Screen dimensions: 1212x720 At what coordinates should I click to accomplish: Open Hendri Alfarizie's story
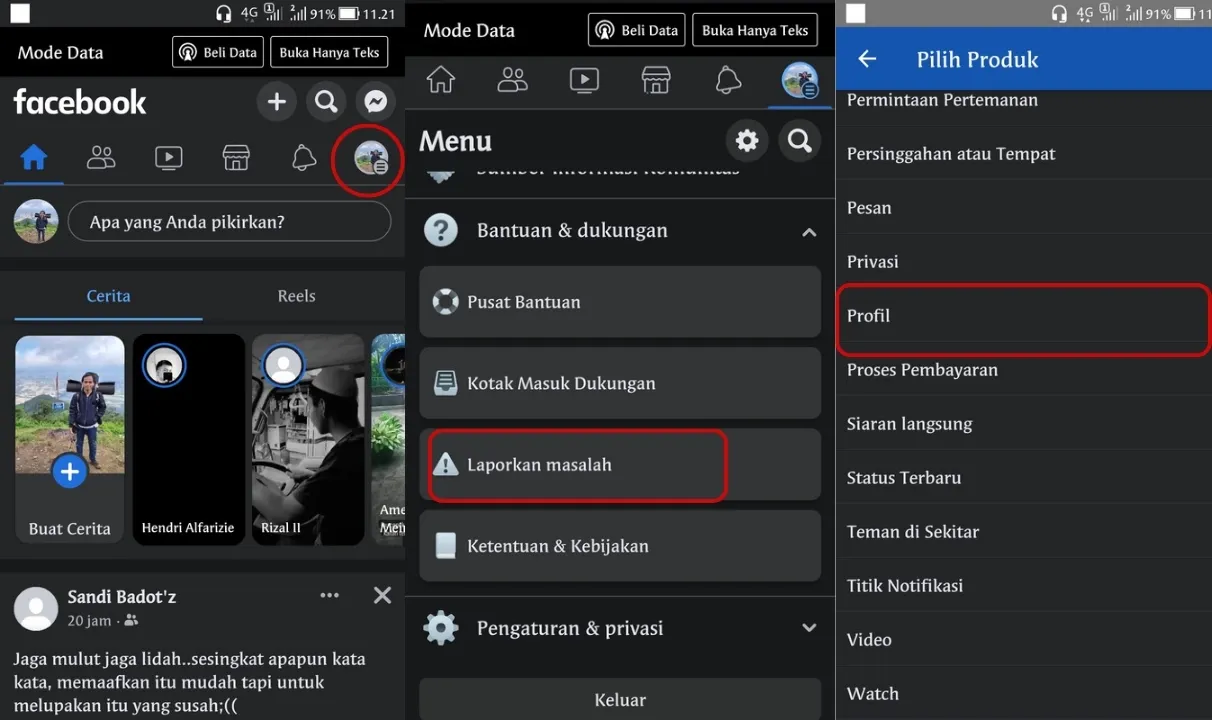(188, 440)
